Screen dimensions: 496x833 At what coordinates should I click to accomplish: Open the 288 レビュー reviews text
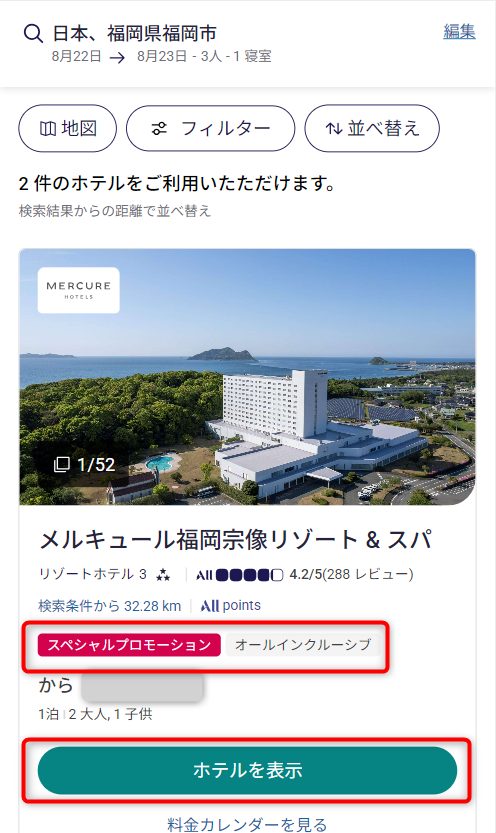(x=368, y=574)
